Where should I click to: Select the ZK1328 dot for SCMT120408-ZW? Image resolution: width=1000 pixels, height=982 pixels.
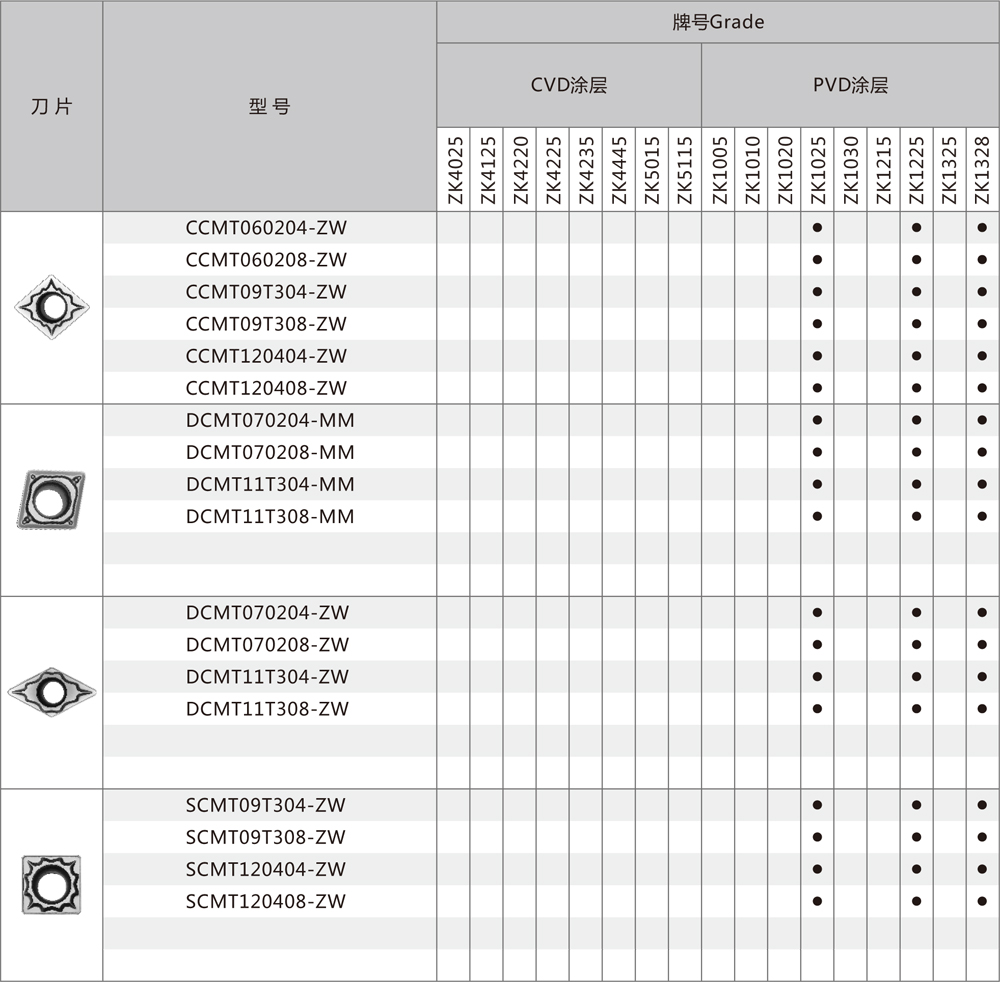pos(982,901)
